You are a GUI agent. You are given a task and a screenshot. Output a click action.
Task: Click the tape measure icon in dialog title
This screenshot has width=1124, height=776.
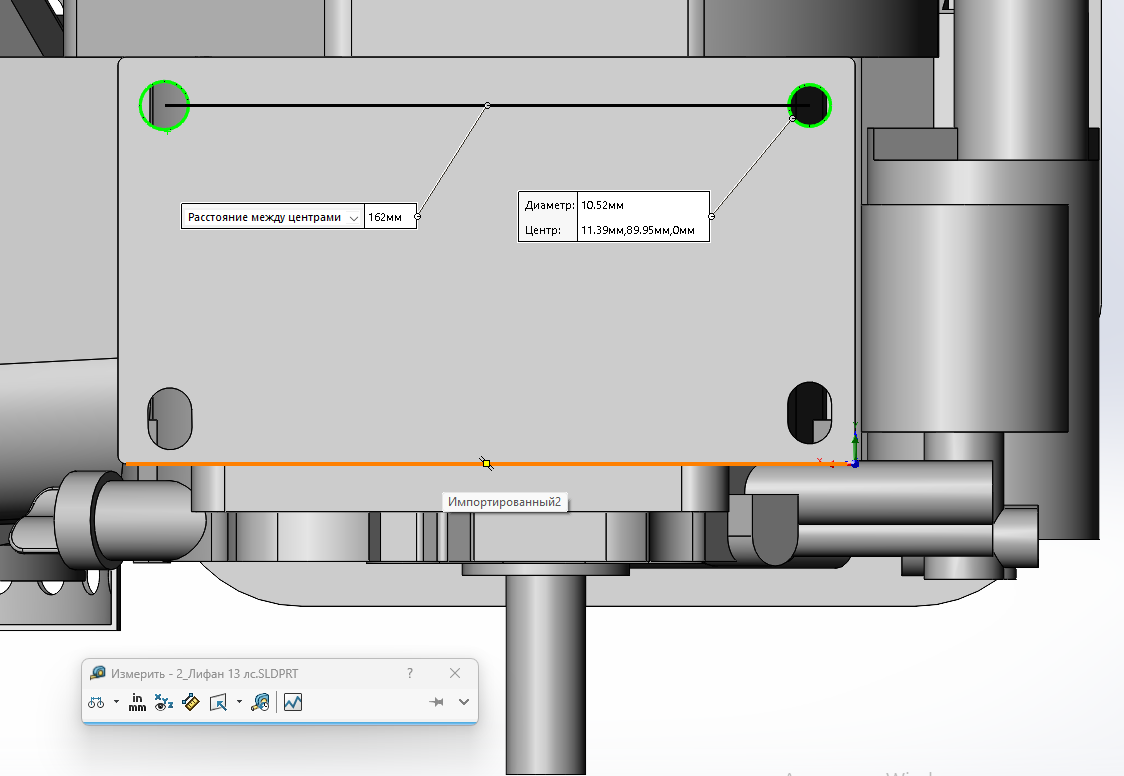(x=97, y=674)
